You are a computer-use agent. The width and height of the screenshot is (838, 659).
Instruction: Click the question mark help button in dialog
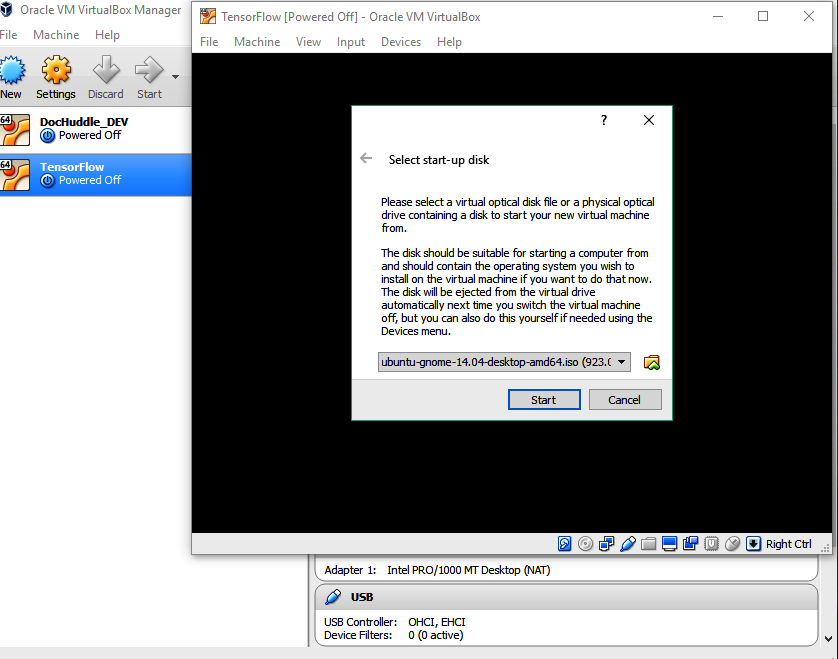click(604, 120)
